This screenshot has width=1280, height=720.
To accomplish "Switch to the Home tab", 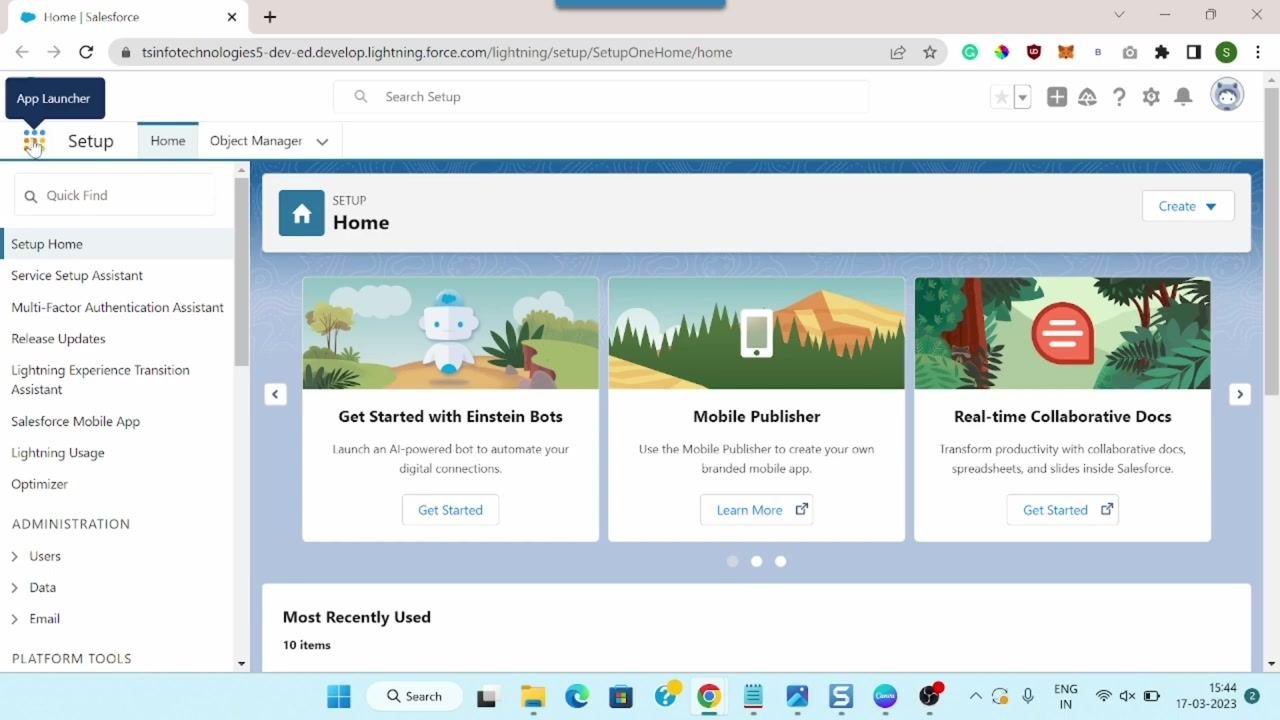I will (168, 141).
